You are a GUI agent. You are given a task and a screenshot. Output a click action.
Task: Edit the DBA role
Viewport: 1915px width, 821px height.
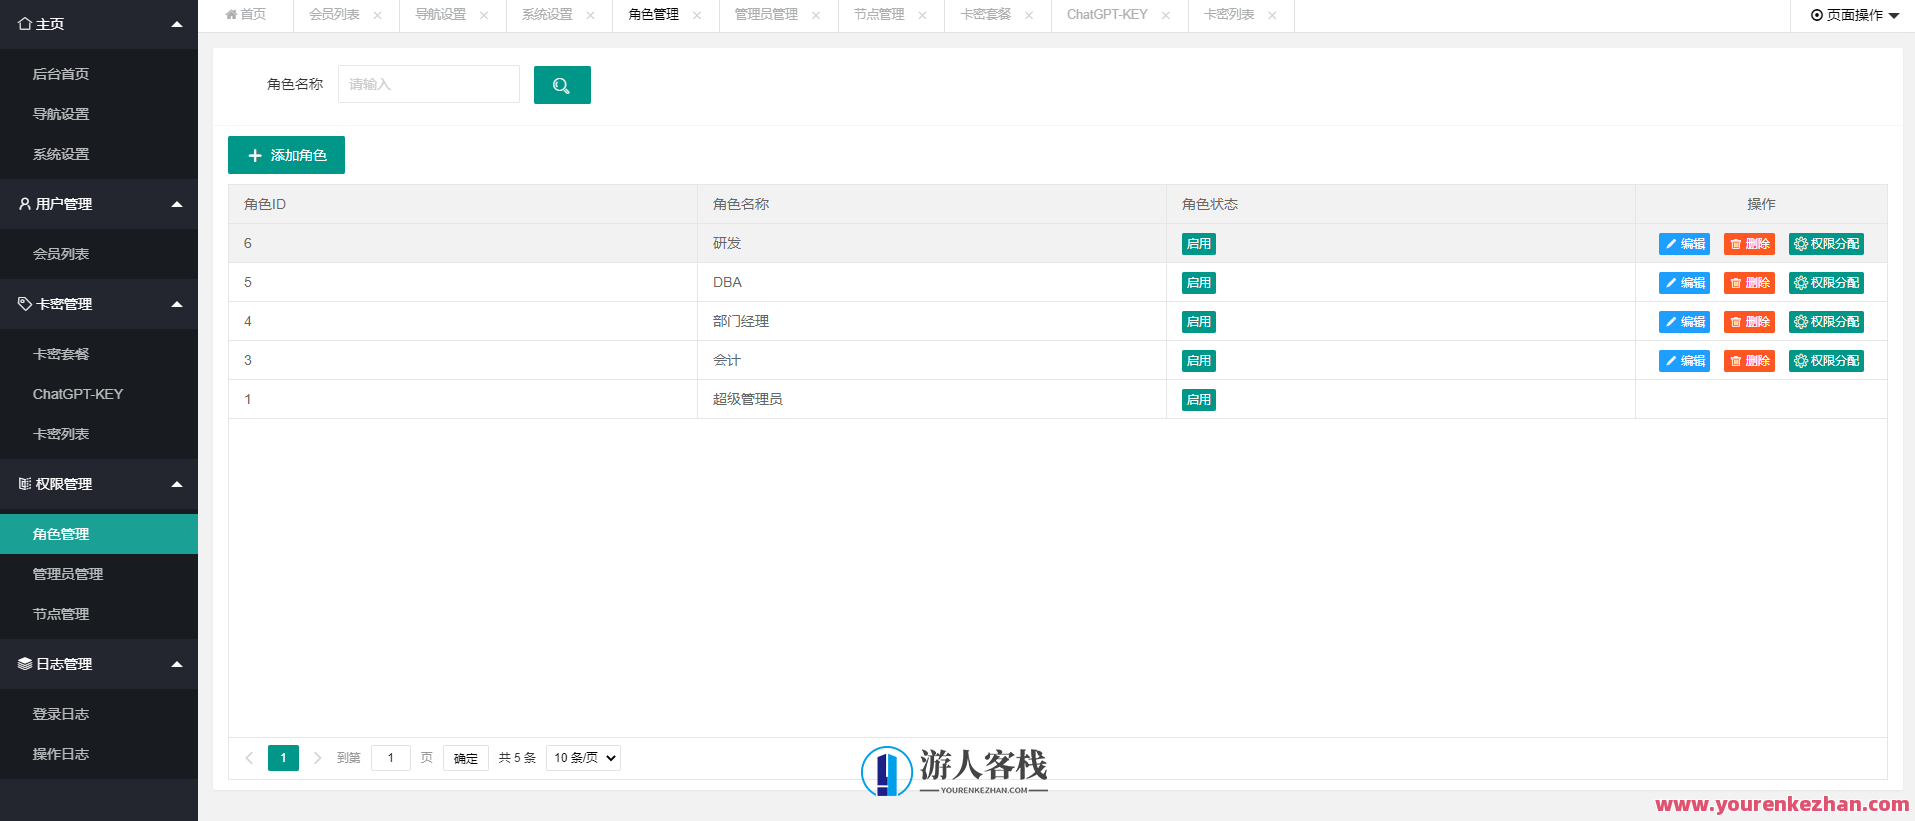point(1684,283)
